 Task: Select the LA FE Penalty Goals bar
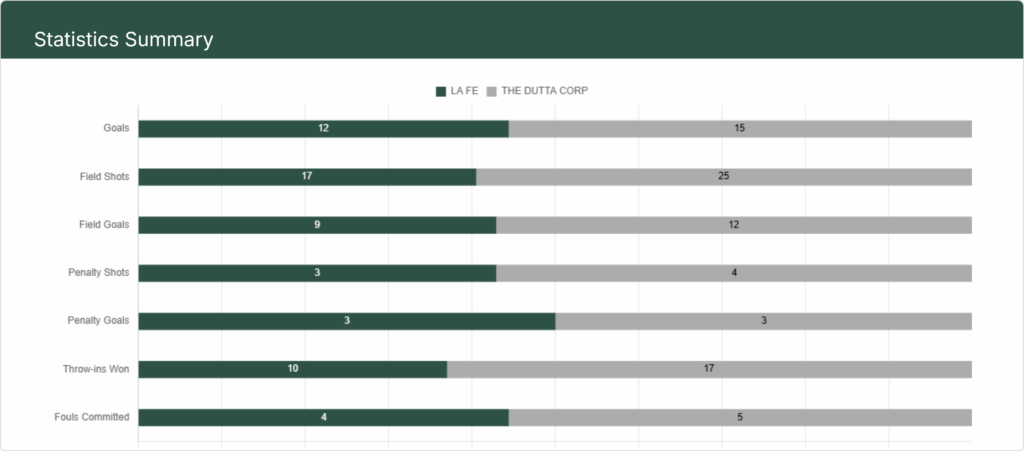tap(346, 321)
